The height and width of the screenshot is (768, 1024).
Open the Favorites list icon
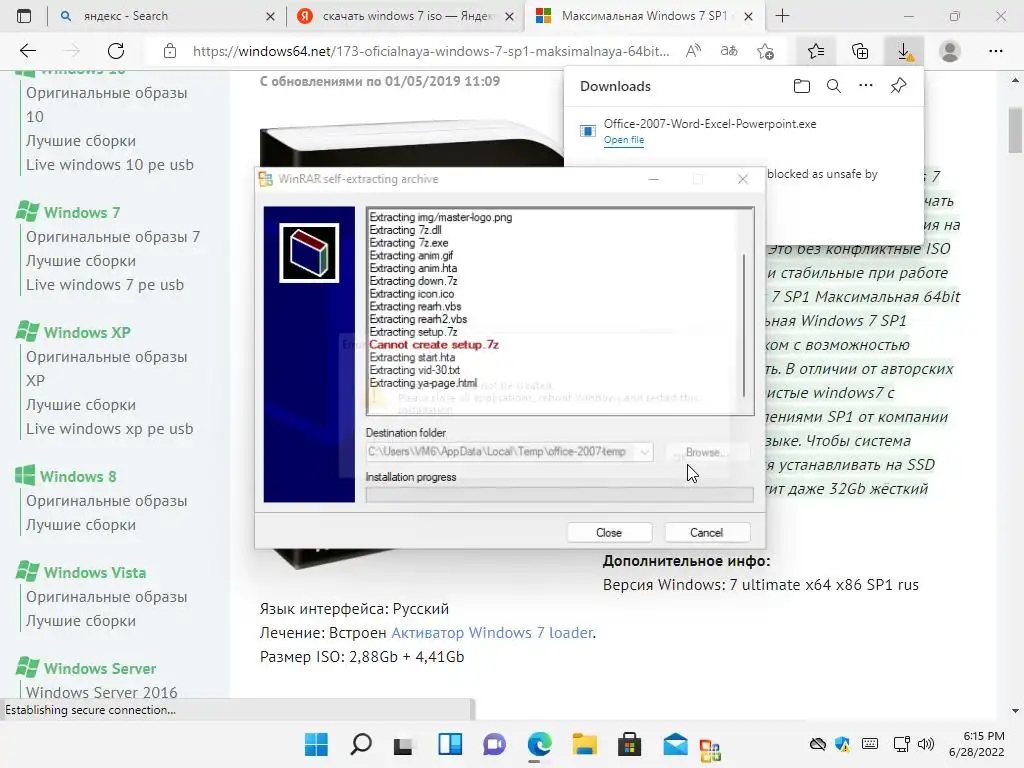816,51
